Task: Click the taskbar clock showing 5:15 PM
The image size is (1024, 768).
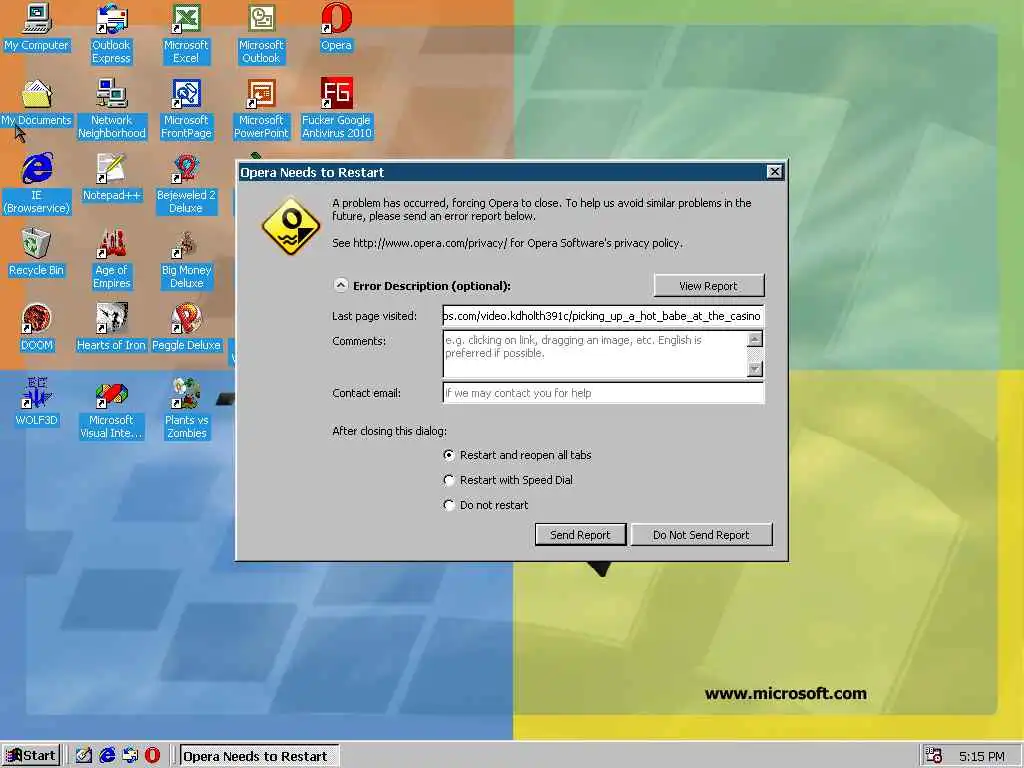Action: point(981,756)
